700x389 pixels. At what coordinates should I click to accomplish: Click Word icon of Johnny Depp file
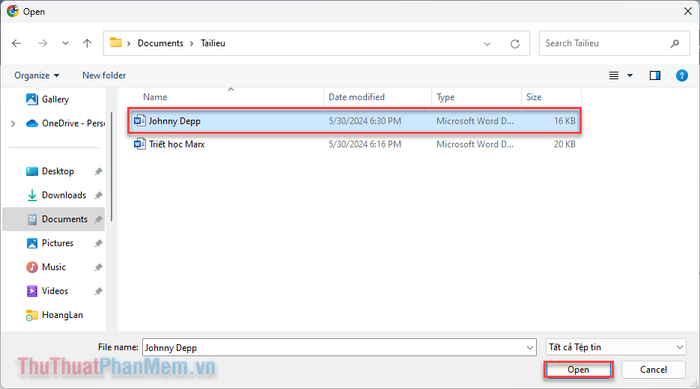point(140,121)
